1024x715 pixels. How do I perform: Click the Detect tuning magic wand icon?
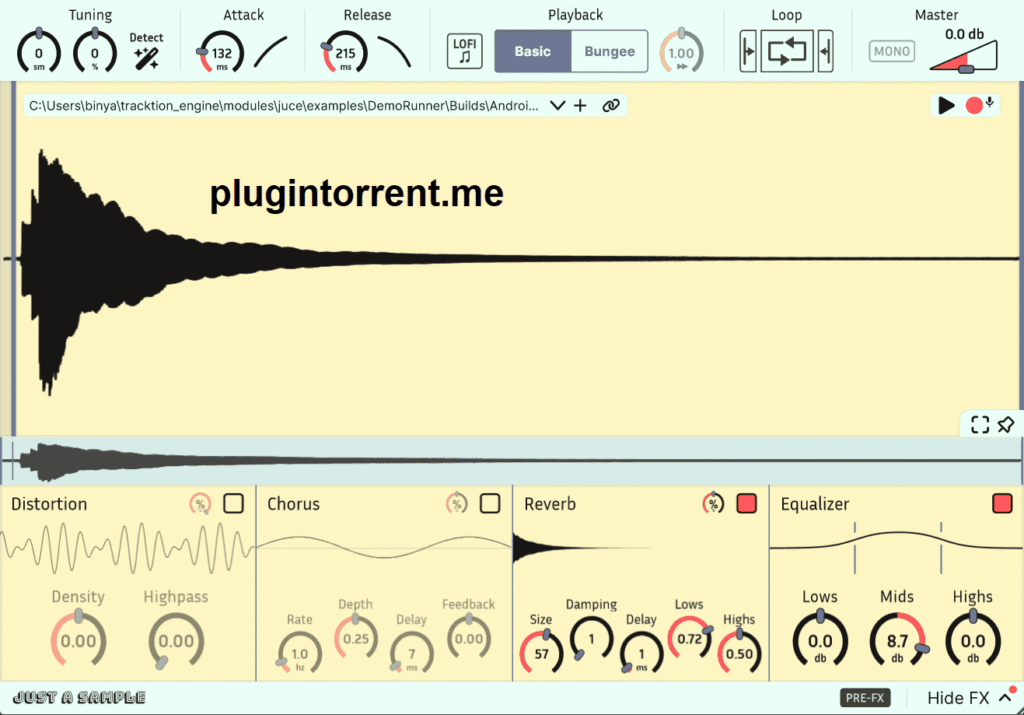(146, 58)
